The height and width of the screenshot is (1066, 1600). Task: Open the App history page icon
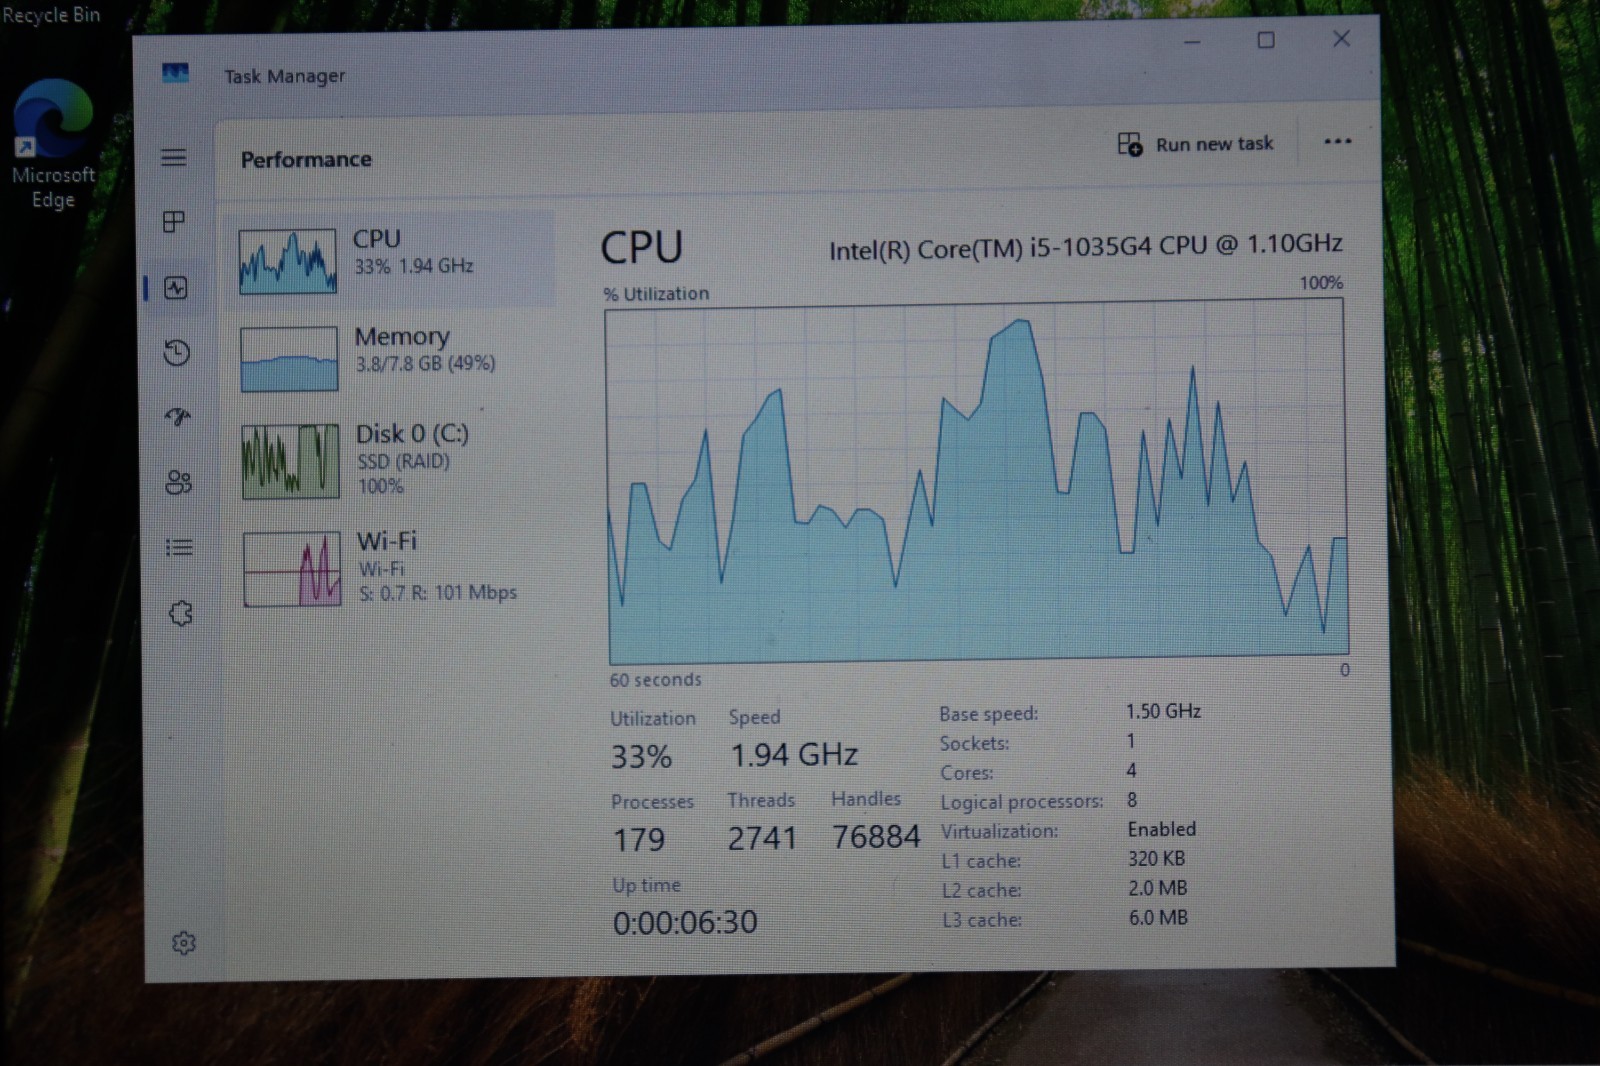point(177,352)
